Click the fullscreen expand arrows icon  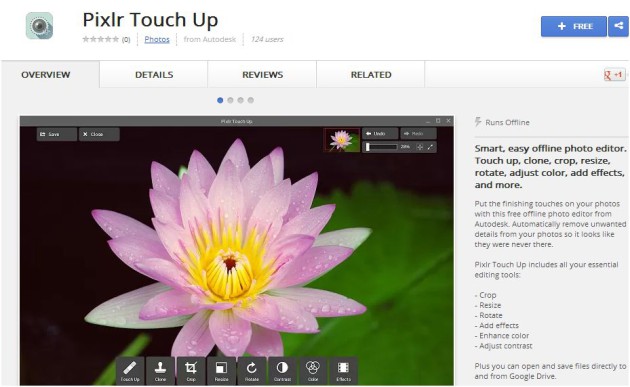430,147
